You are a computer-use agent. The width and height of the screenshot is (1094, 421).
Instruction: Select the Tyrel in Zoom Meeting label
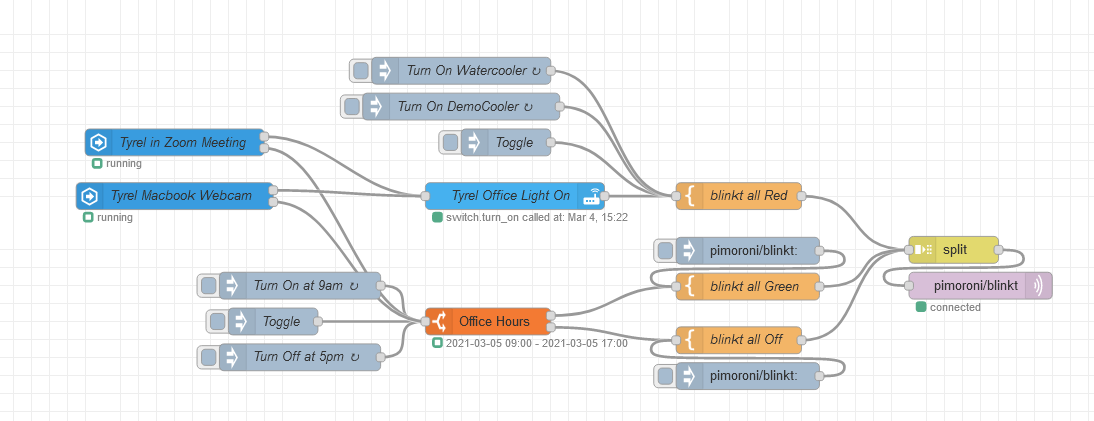[183, 142]
